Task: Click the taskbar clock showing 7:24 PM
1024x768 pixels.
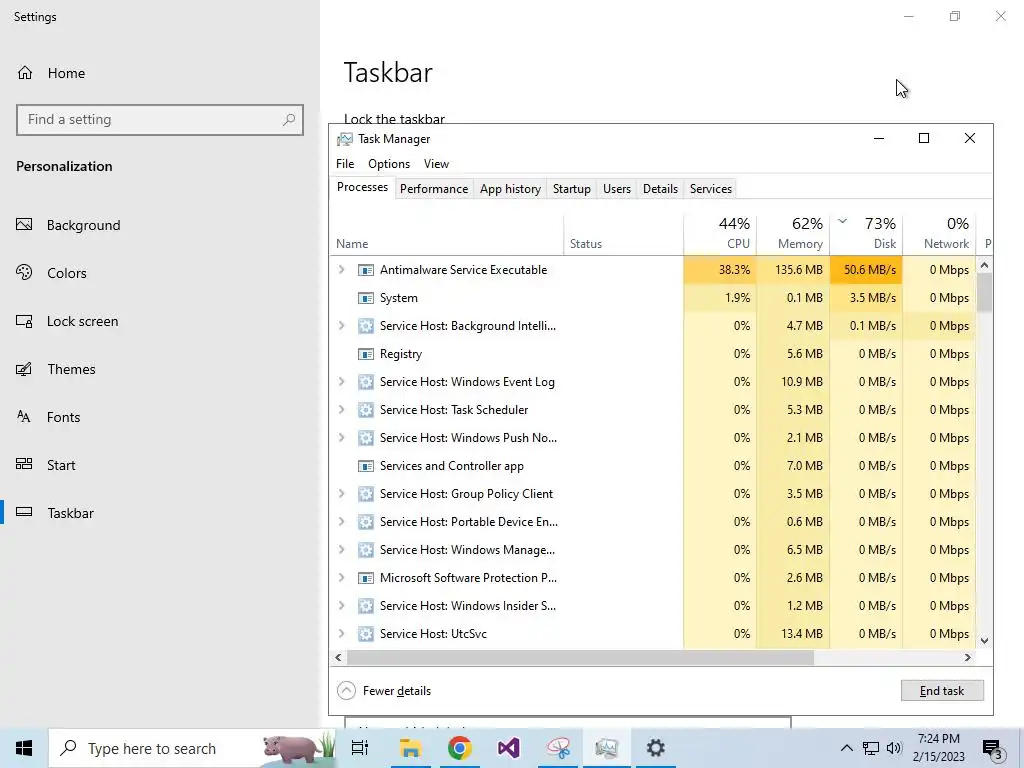Action: pos(938,748)
